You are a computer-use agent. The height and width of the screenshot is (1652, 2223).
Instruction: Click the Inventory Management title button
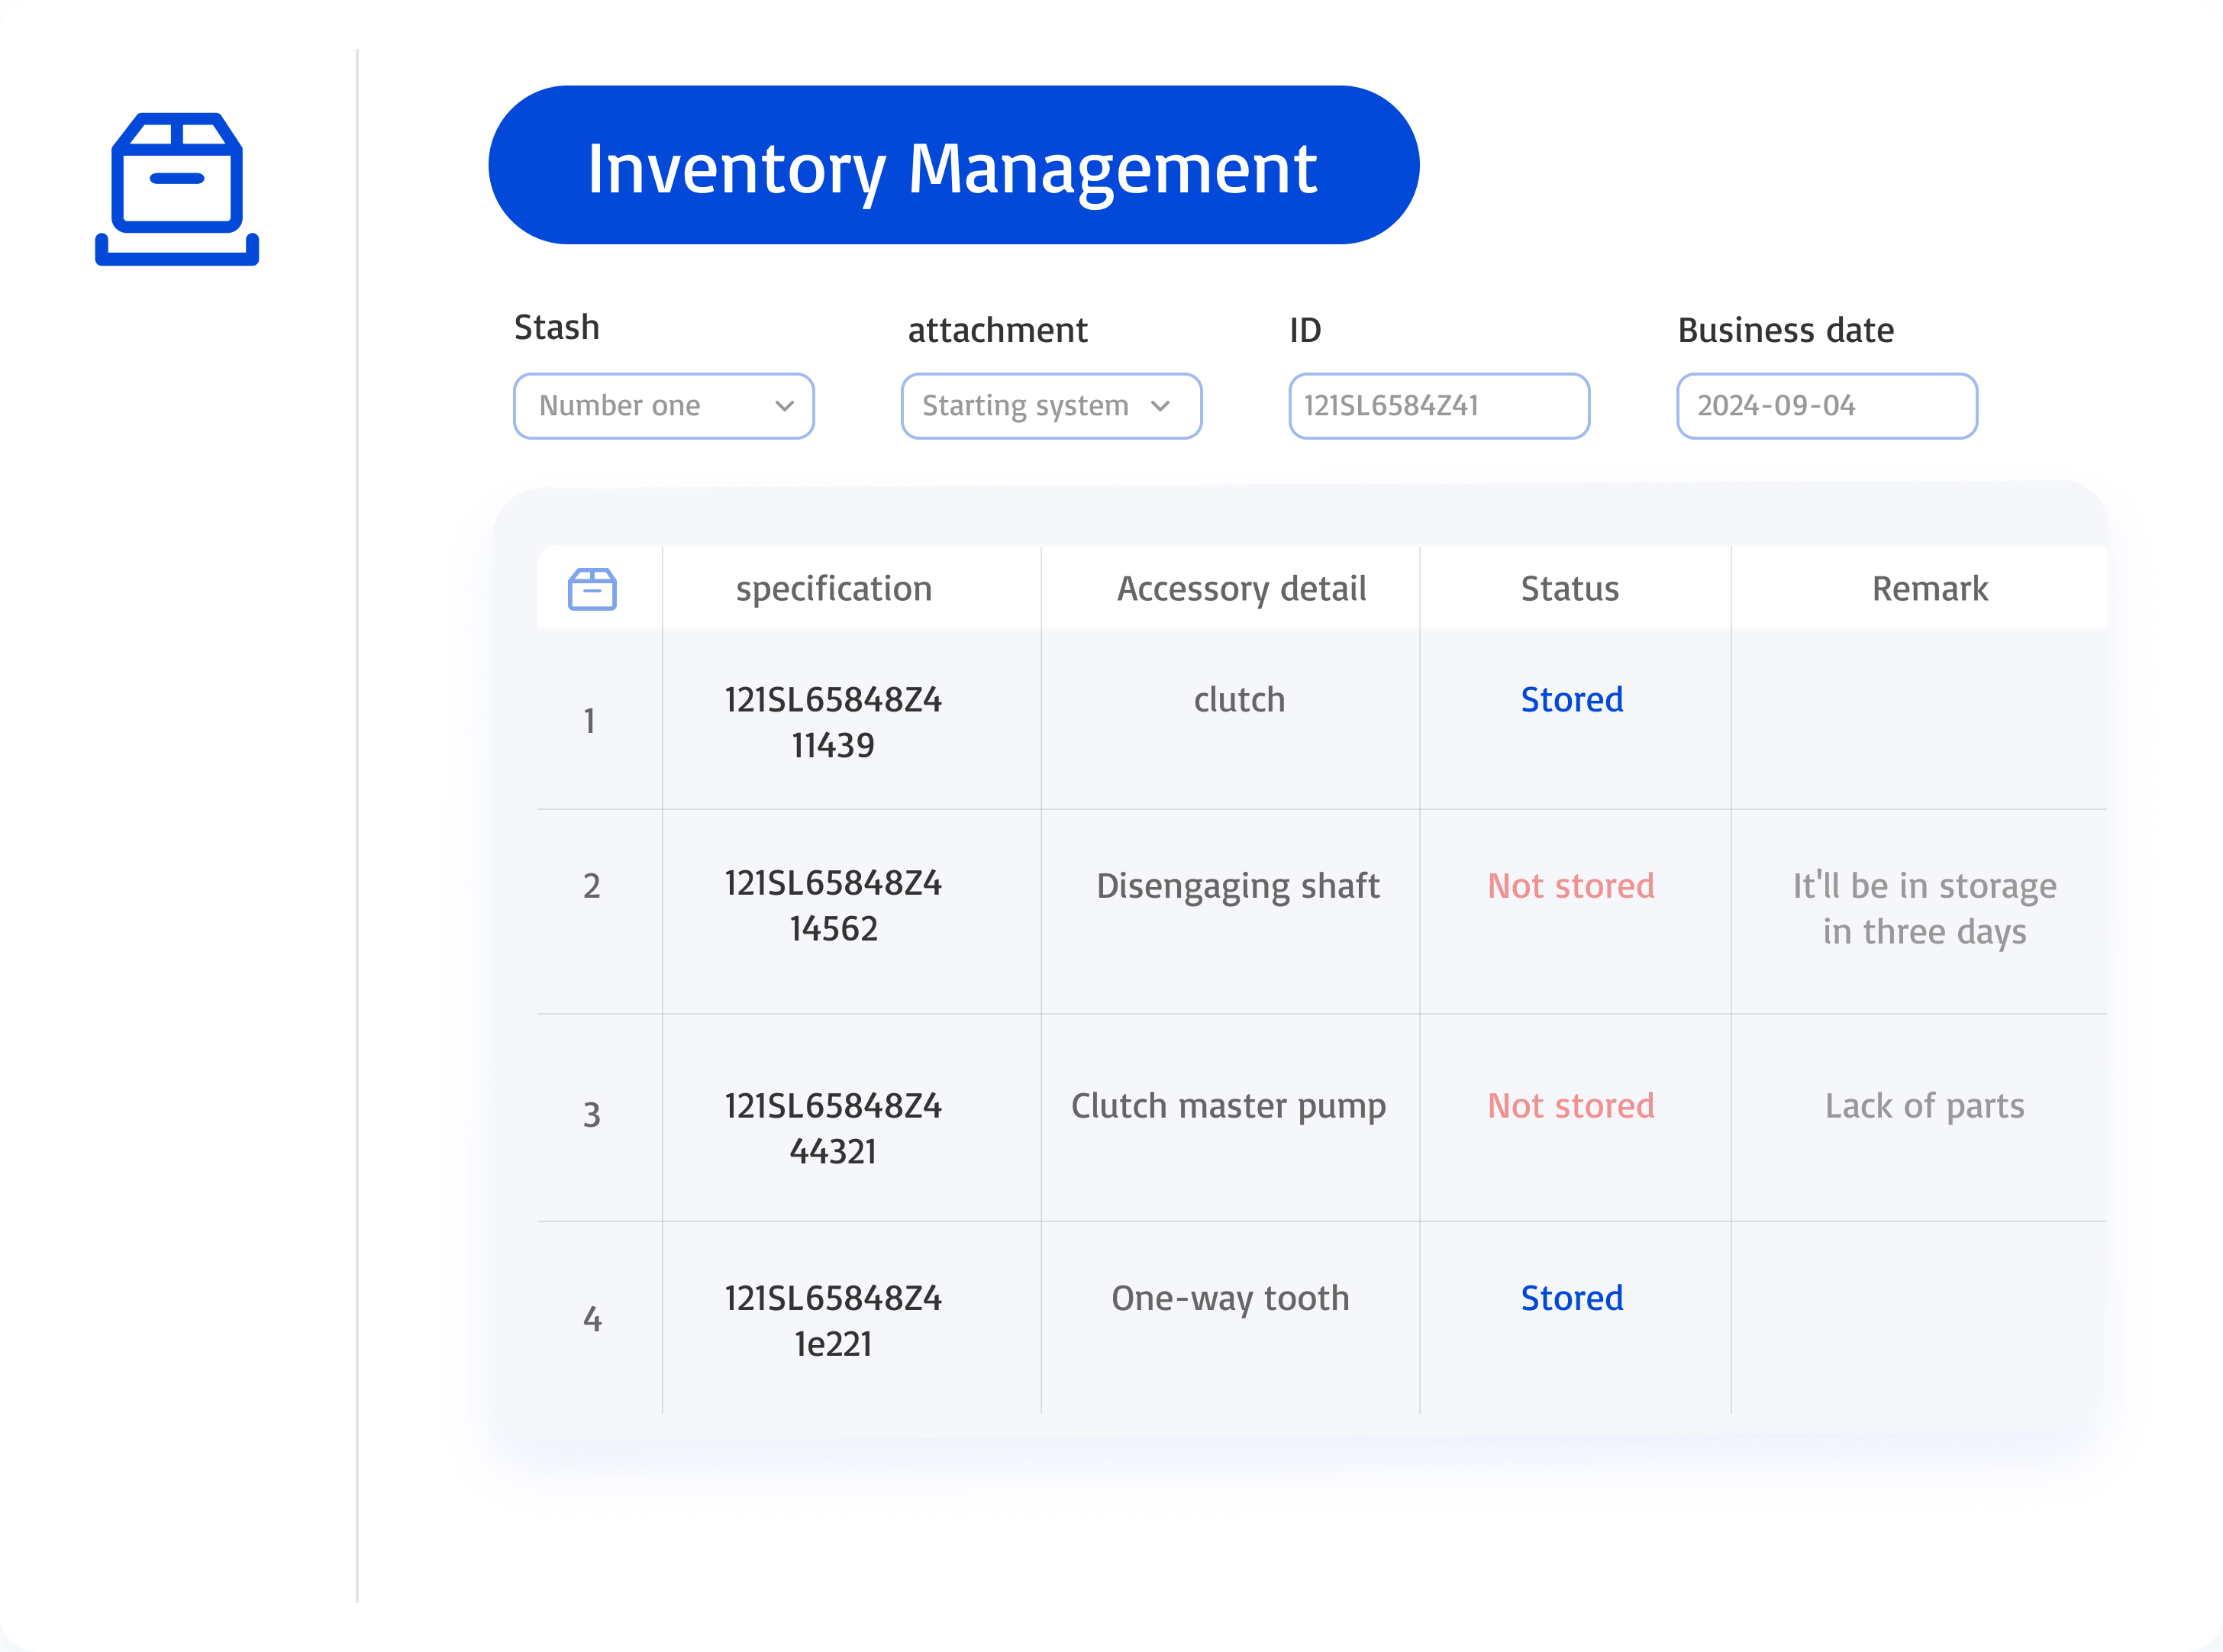point(953,165)
